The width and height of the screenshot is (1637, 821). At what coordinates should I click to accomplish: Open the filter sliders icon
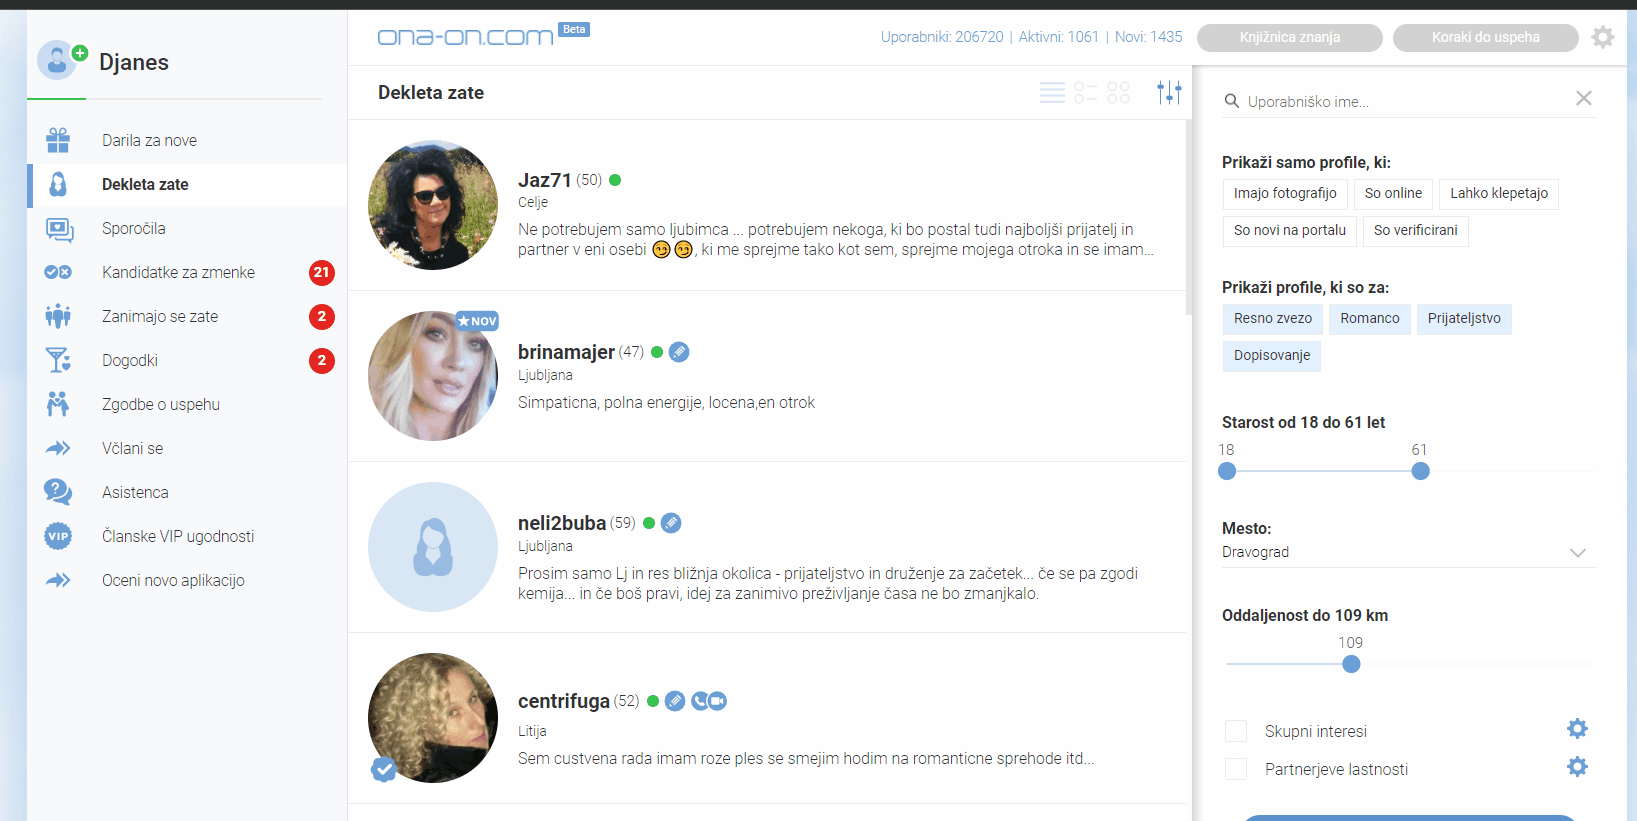tap(1169, 93)
